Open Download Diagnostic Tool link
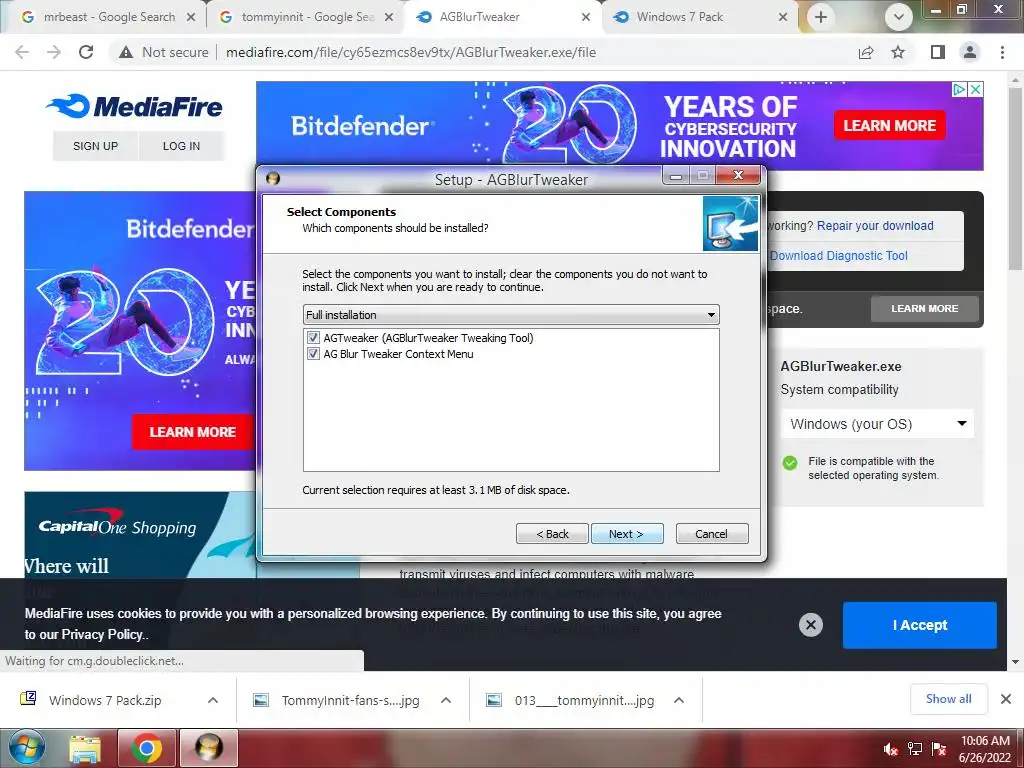 pos(839,256)
